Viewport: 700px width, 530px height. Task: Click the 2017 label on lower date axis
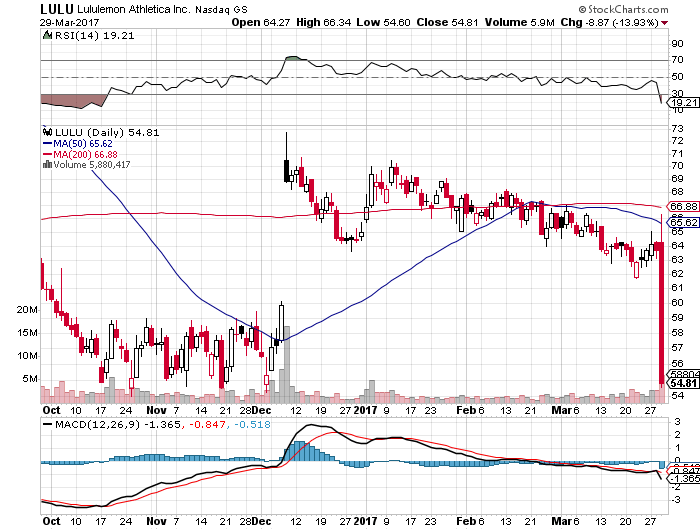point(365,521)
